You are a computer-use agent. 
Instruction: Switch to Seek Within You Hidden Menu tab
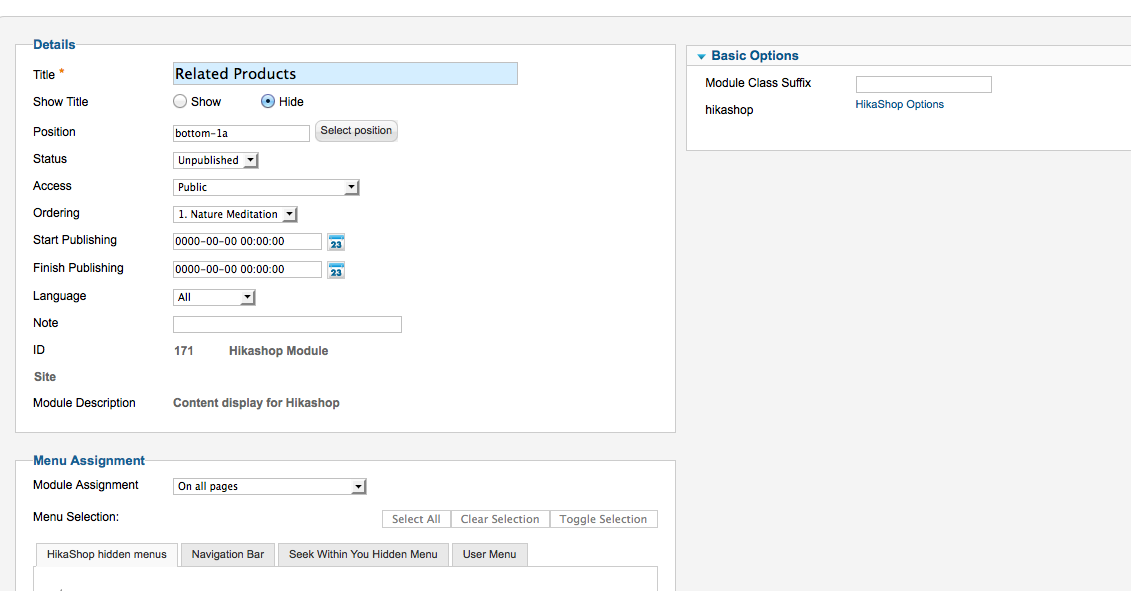pyautogui.click(x=363, y=554)
